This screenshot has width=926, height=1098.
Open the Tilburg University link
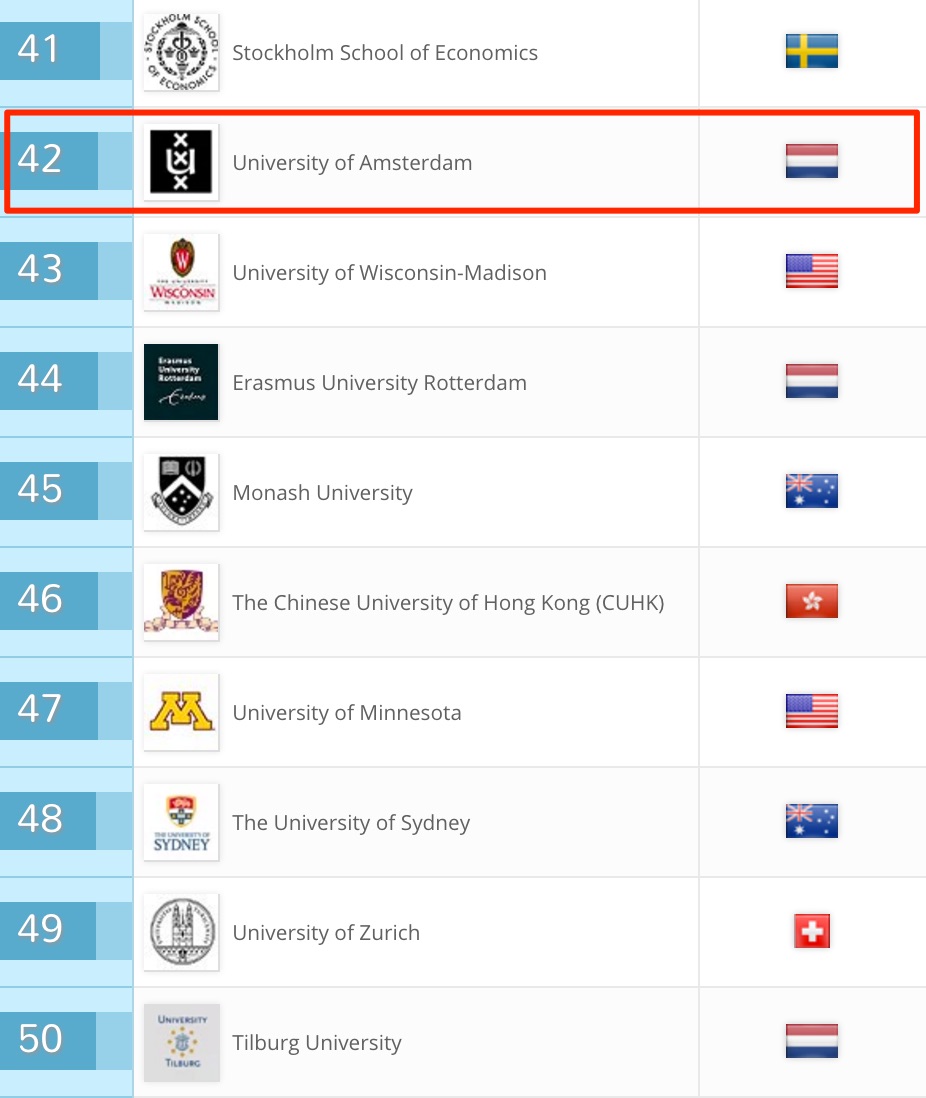pyautogui.click(x=317, y=1043)
